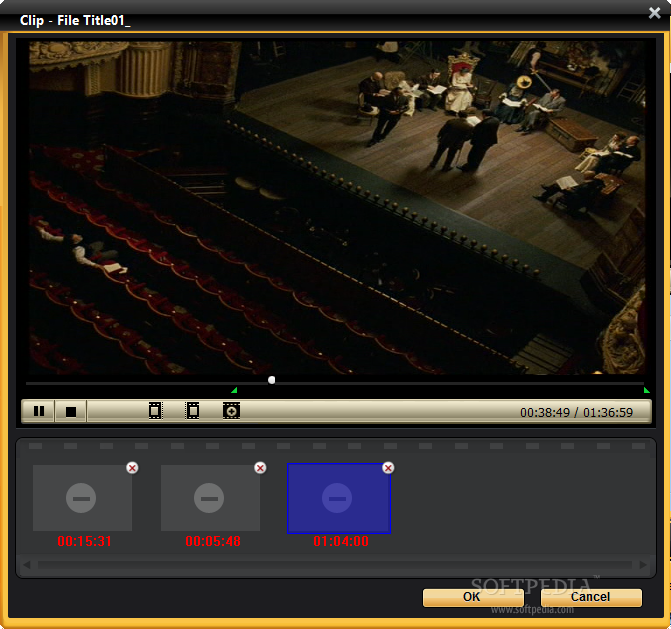The height and width of the screenshot is (629, 671).
Task: Select the 00:05:48 clip thumbnail
Action: click(x=210, y=498)
